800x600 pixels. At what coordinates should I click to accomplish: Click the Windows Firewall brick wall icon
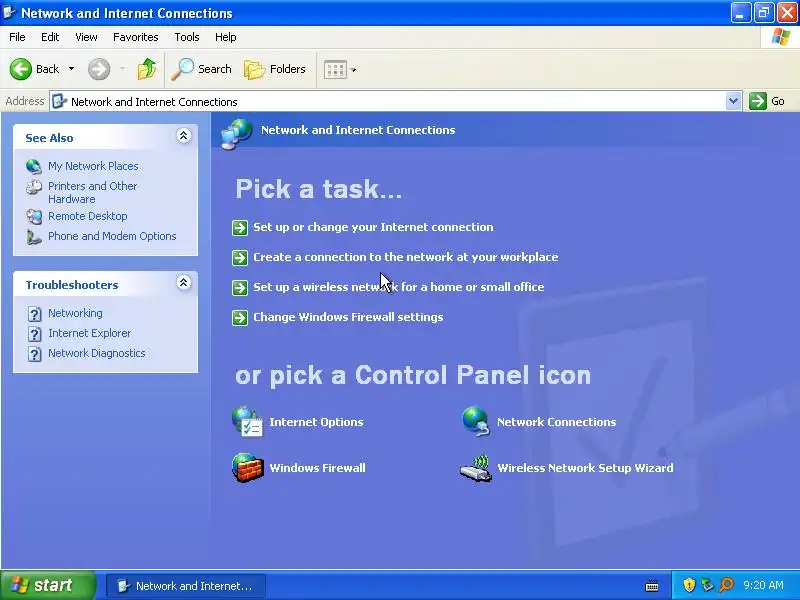pyautogui.click(x=247, y=468)
